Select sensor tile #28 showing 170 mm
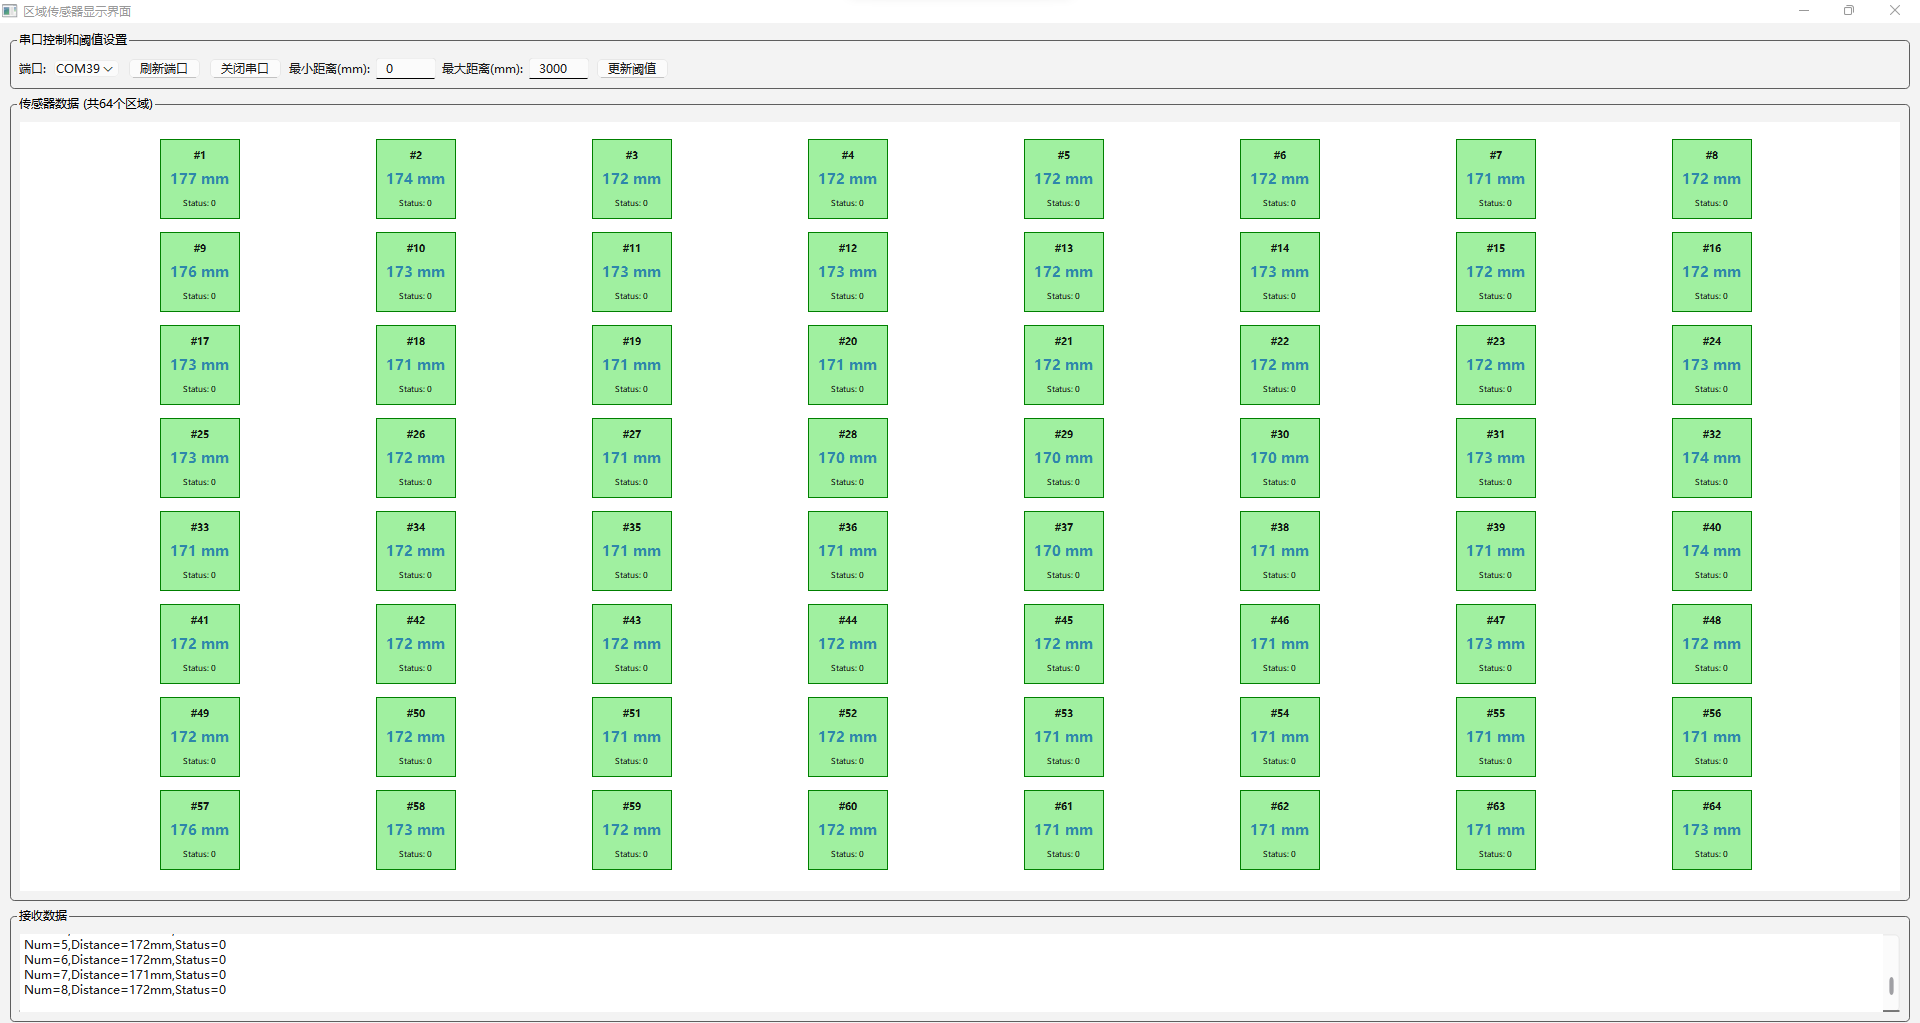1920x1023 pixels. coord(848,458)
